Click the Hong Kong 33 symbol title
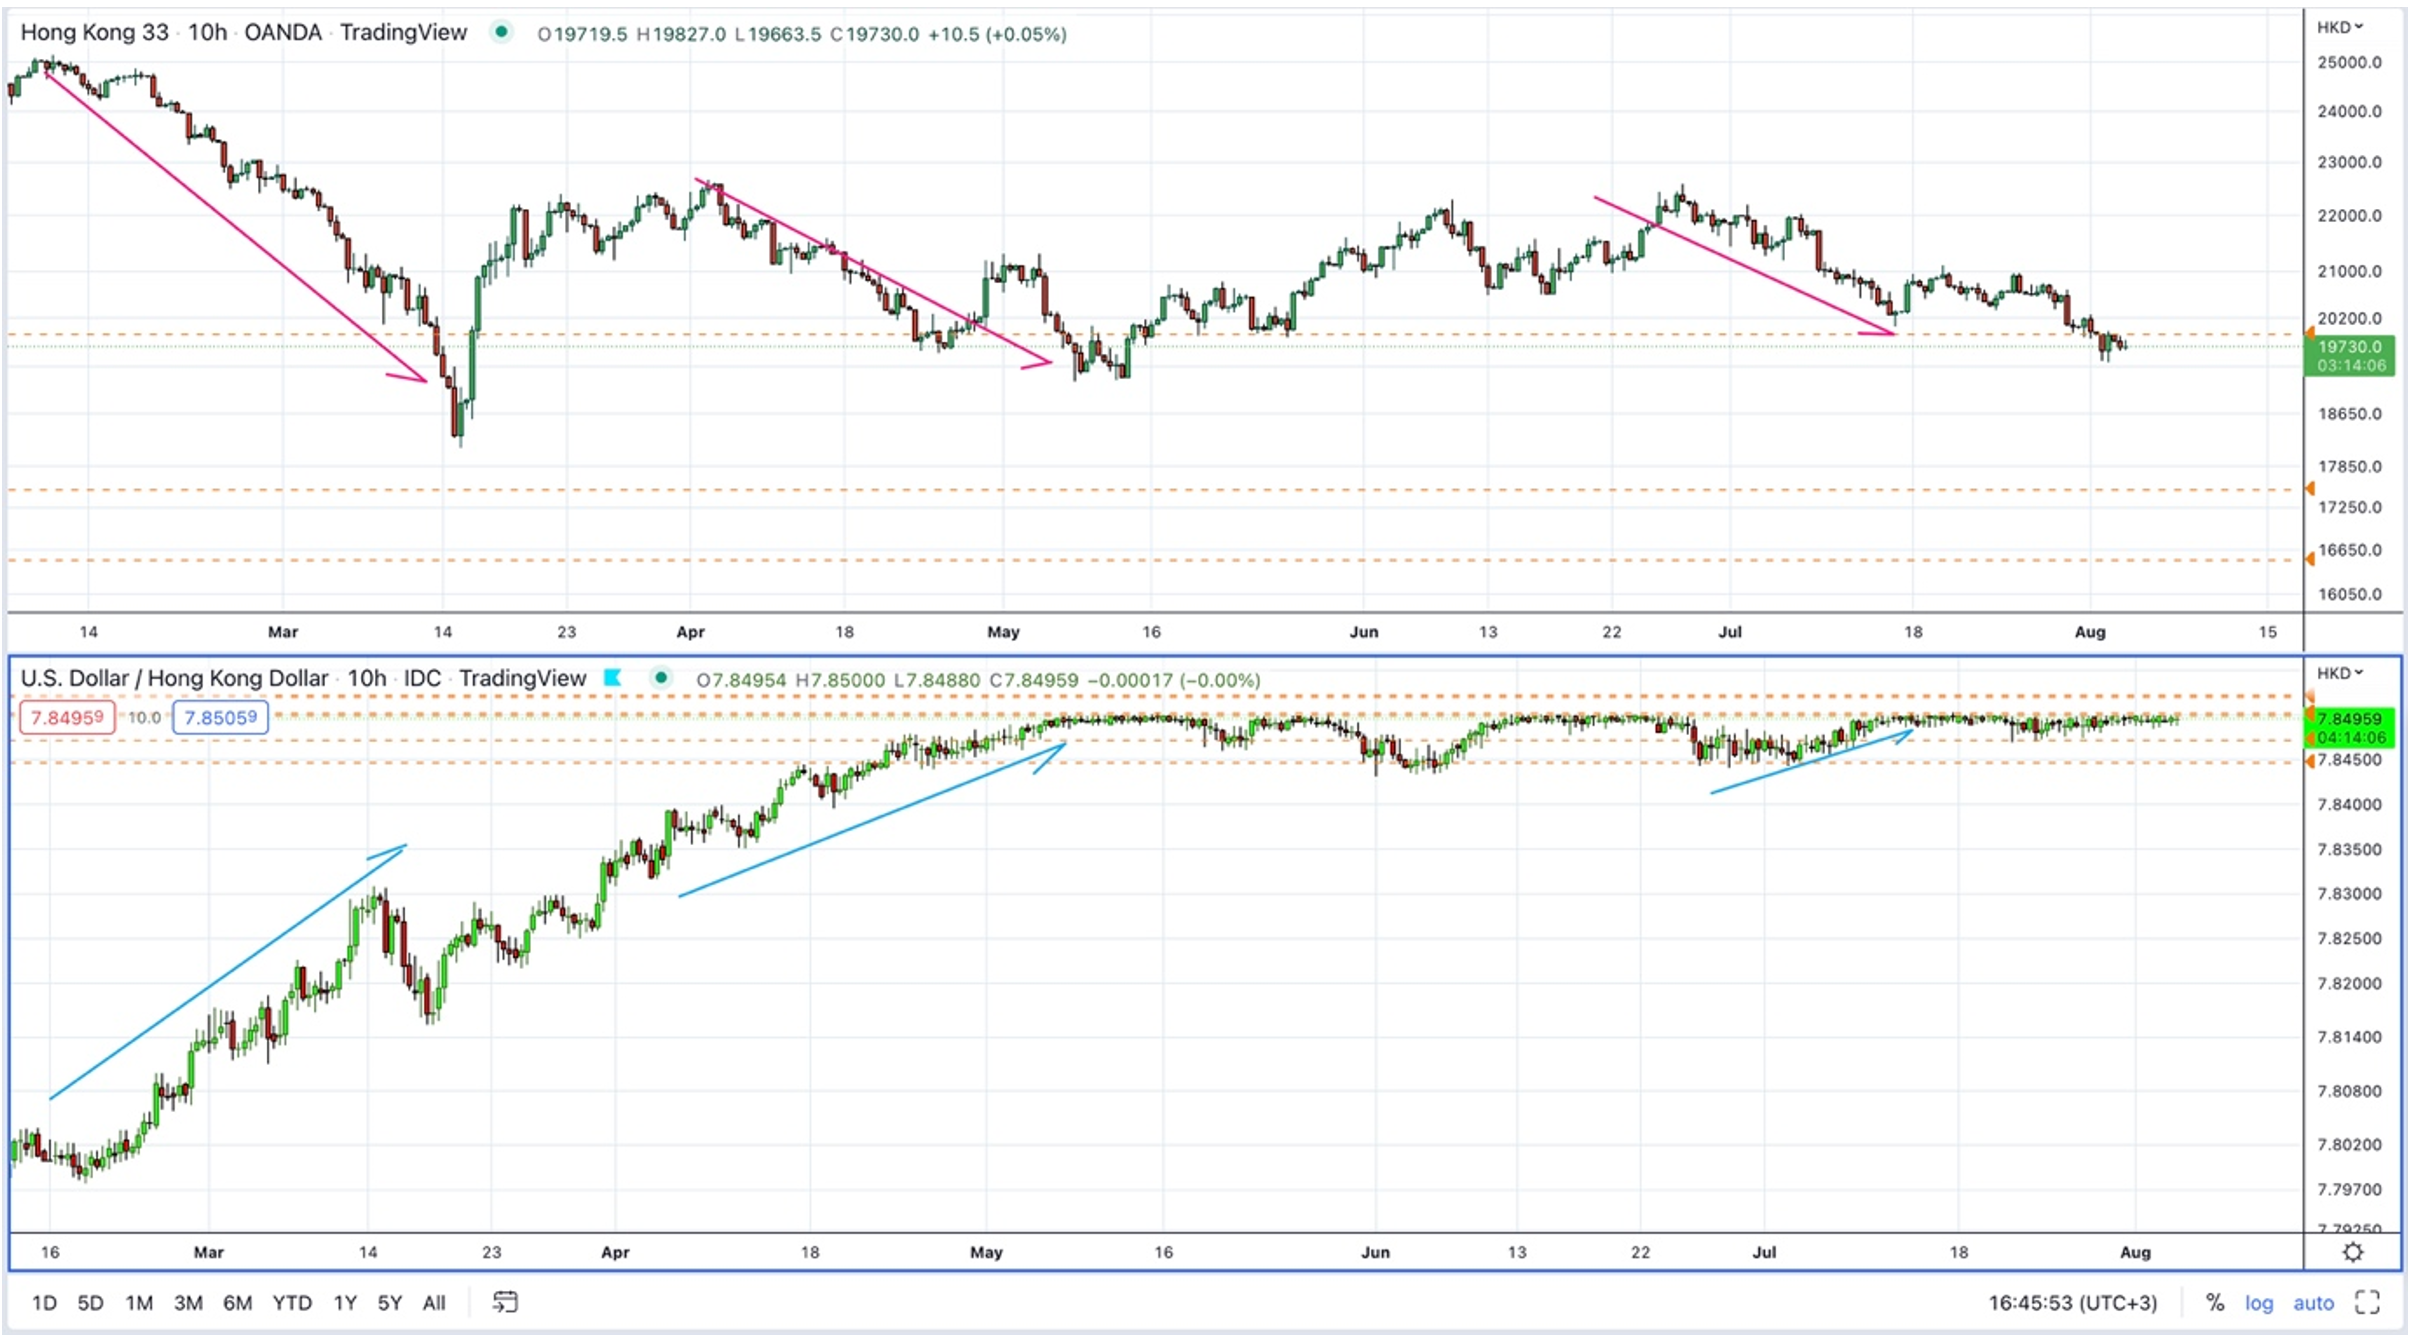Image resolution: width=2415 pixels, height=1338 pixels. tap(95, 32)
